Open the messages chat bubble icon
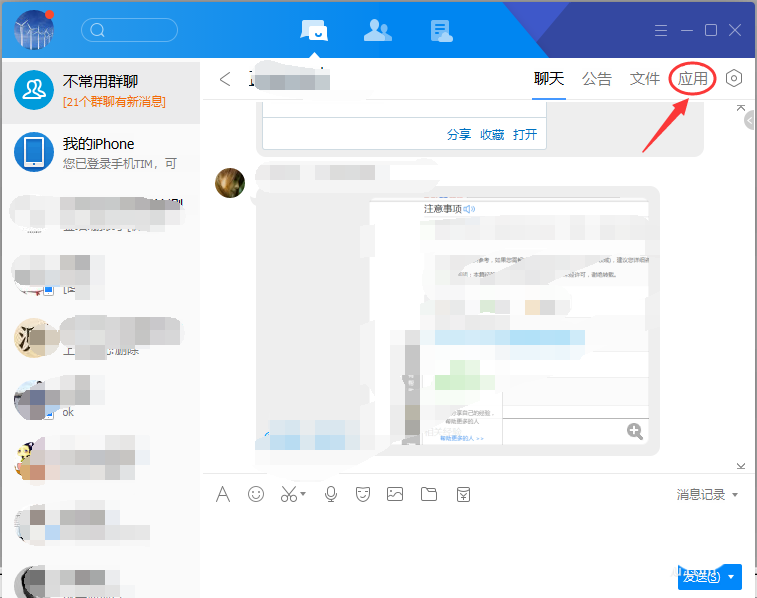This screenshot has height=598, width=757. (x=314, y=30)
